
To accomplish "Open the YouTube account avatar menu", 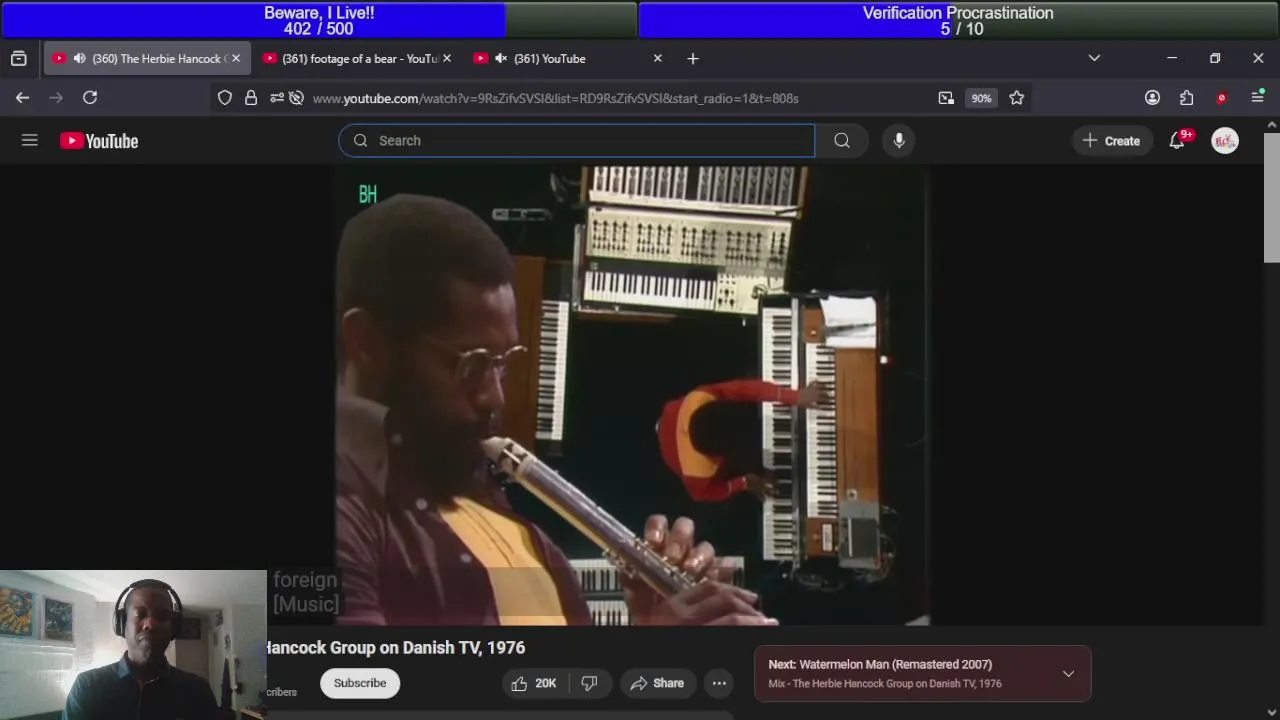I will (x=1225, y=141).
